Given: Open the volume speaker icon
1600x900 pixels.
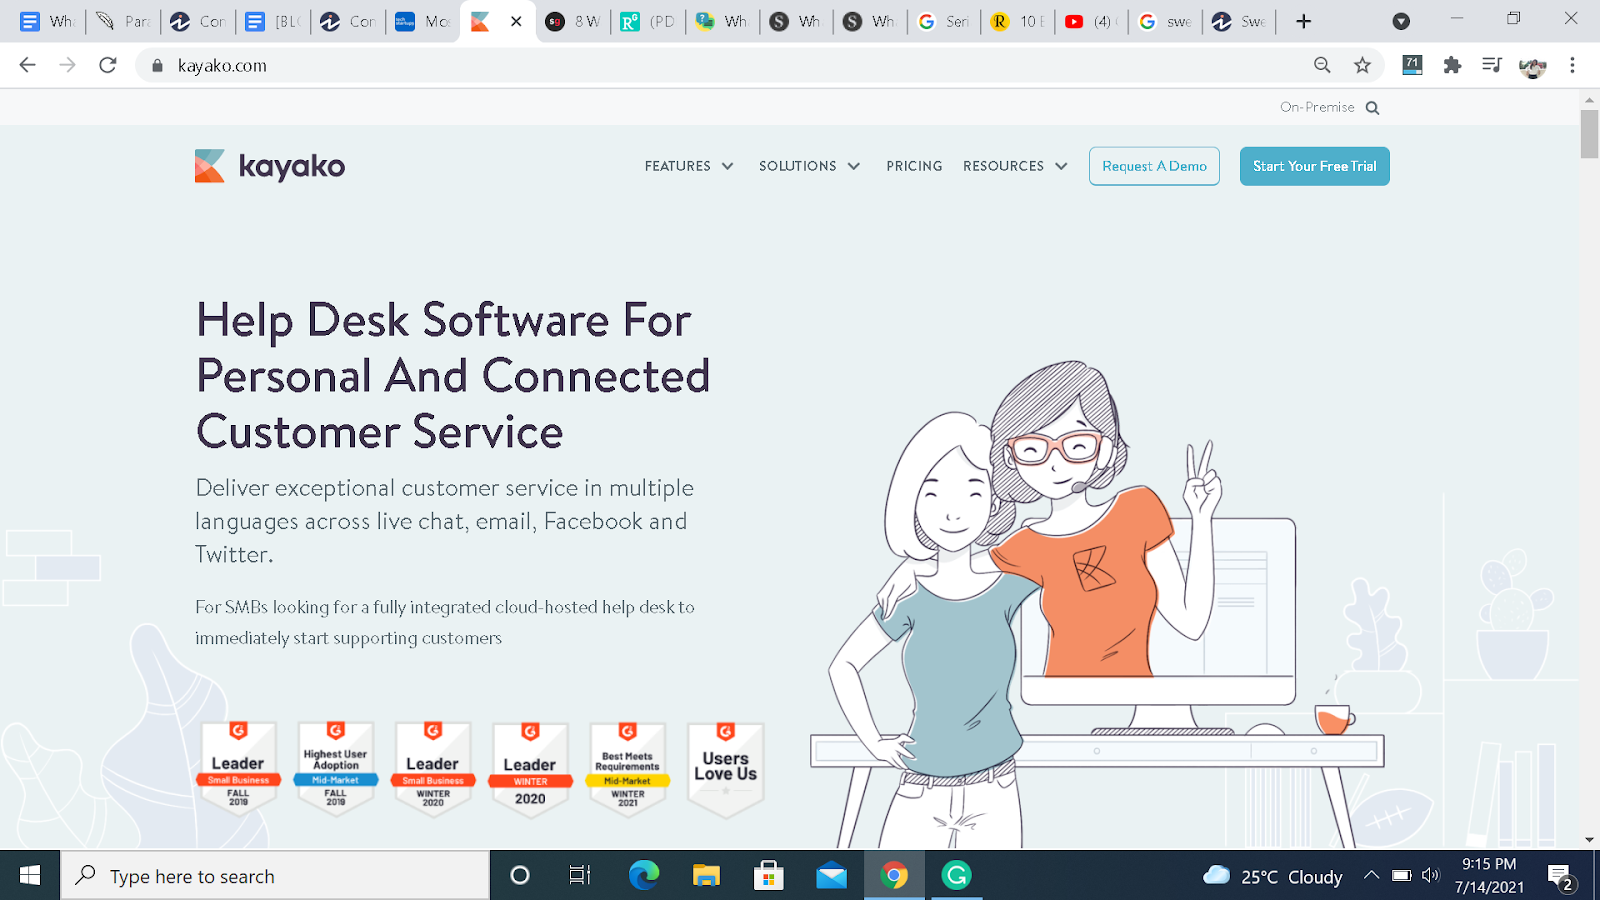Looking at the screenshot, I should [x=1431, y=876].
